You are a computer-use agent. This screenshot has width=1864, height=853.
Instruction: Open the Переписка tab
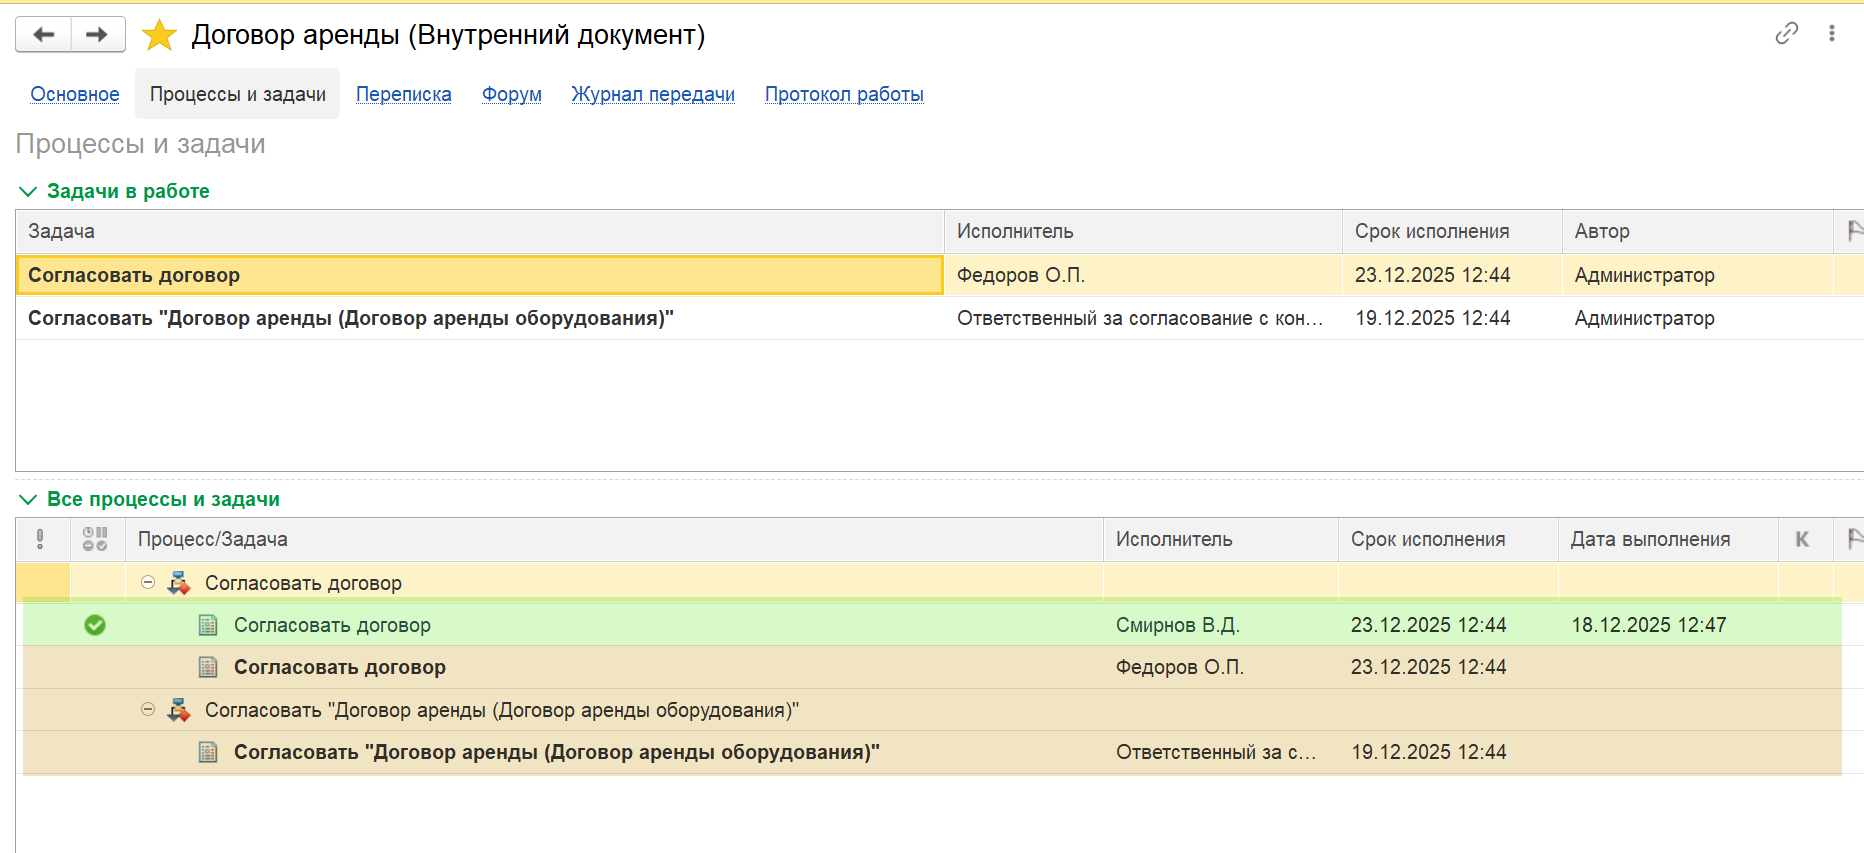pos(403,94)
